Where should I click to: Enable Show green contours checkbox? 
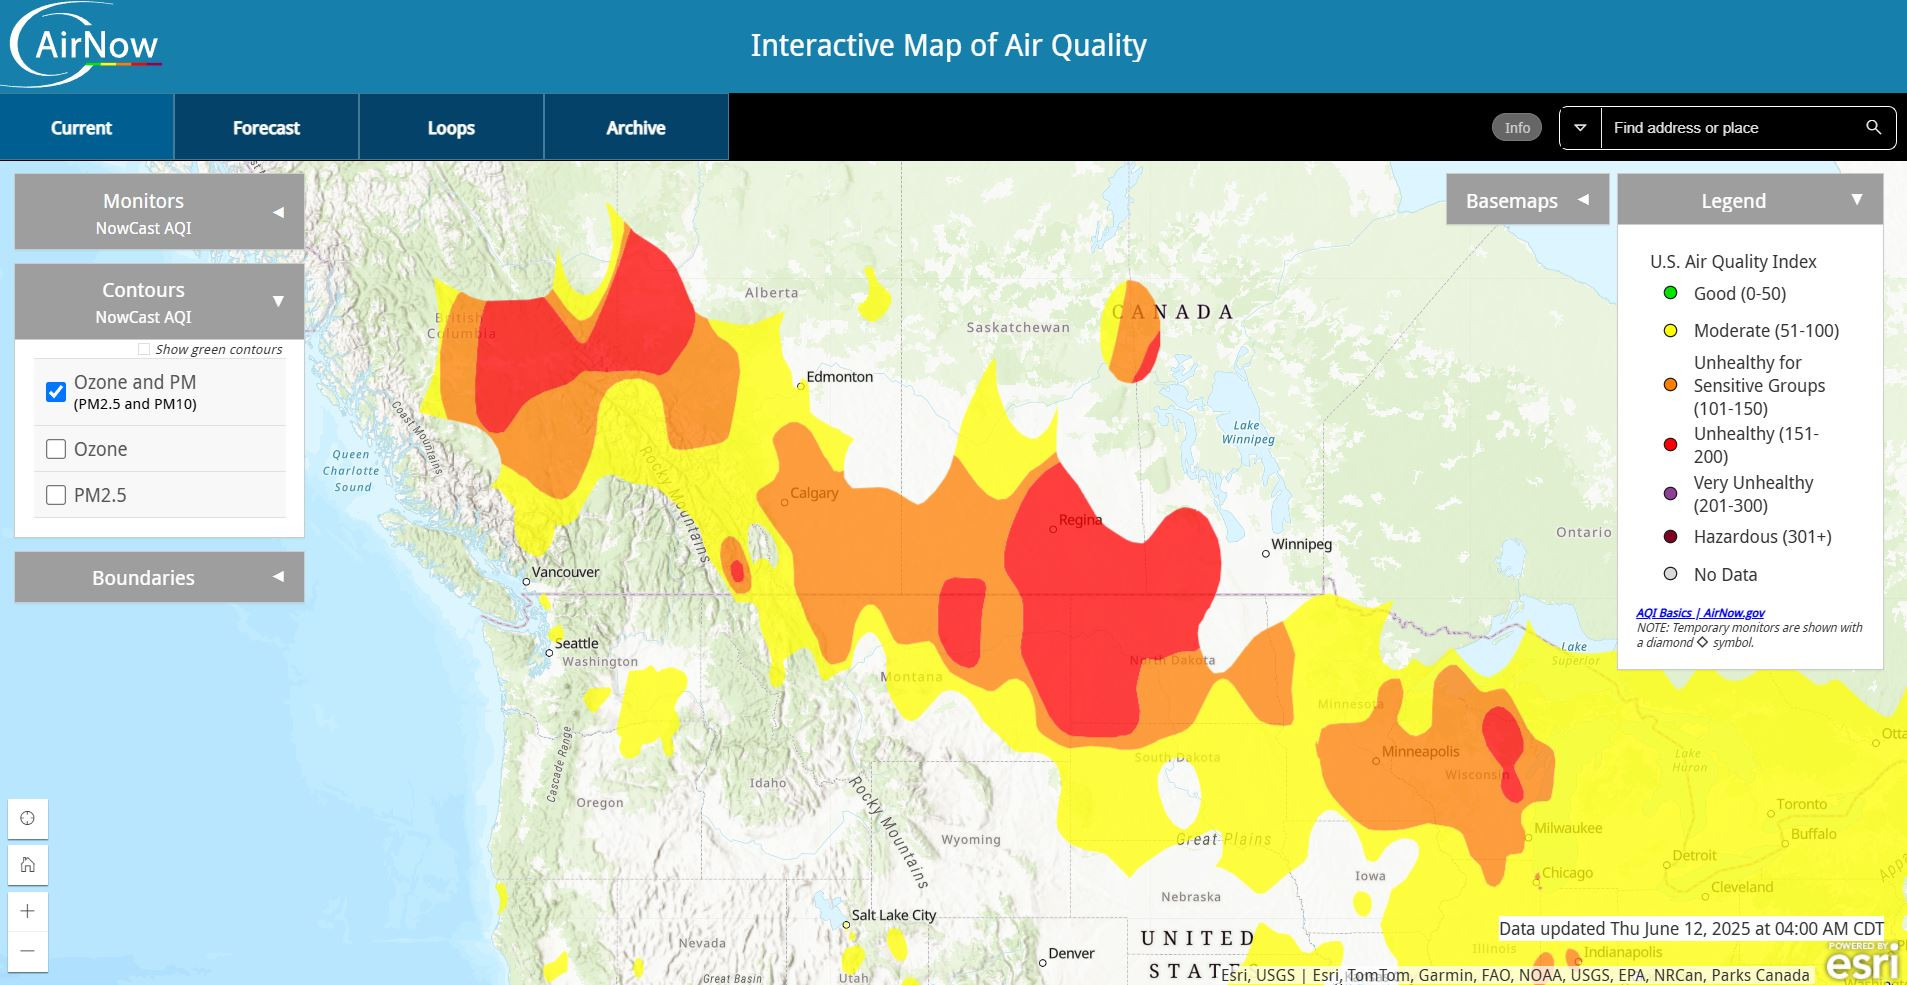click(144, 349)
